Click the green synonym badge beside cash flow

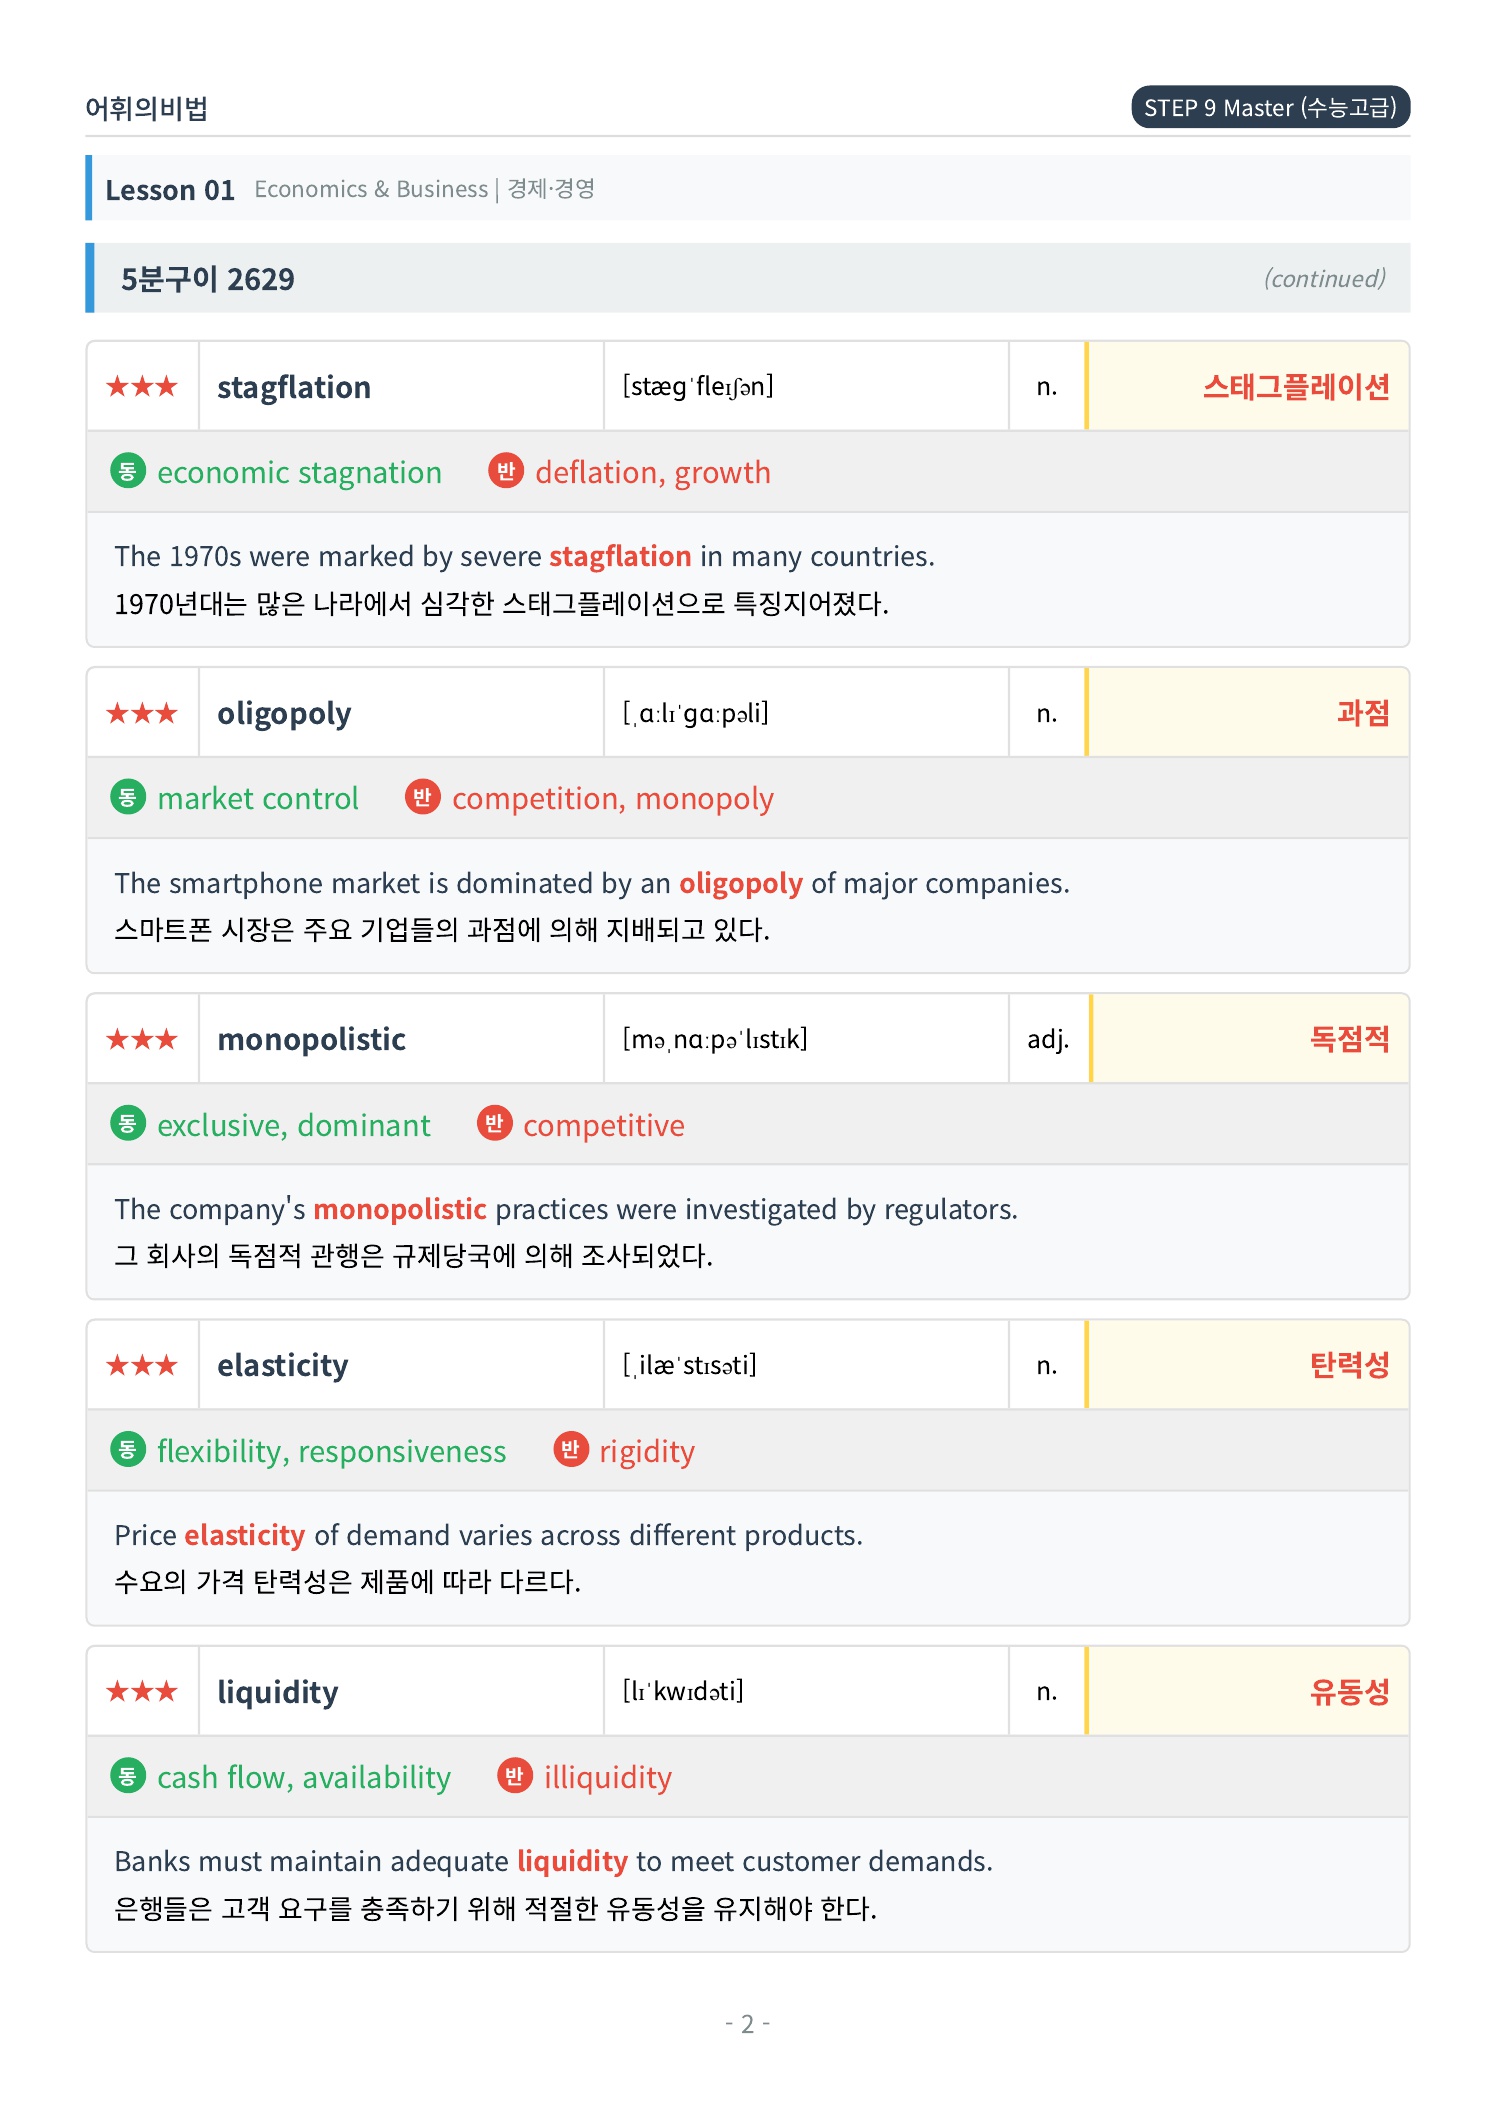(x=128, y=1776)
